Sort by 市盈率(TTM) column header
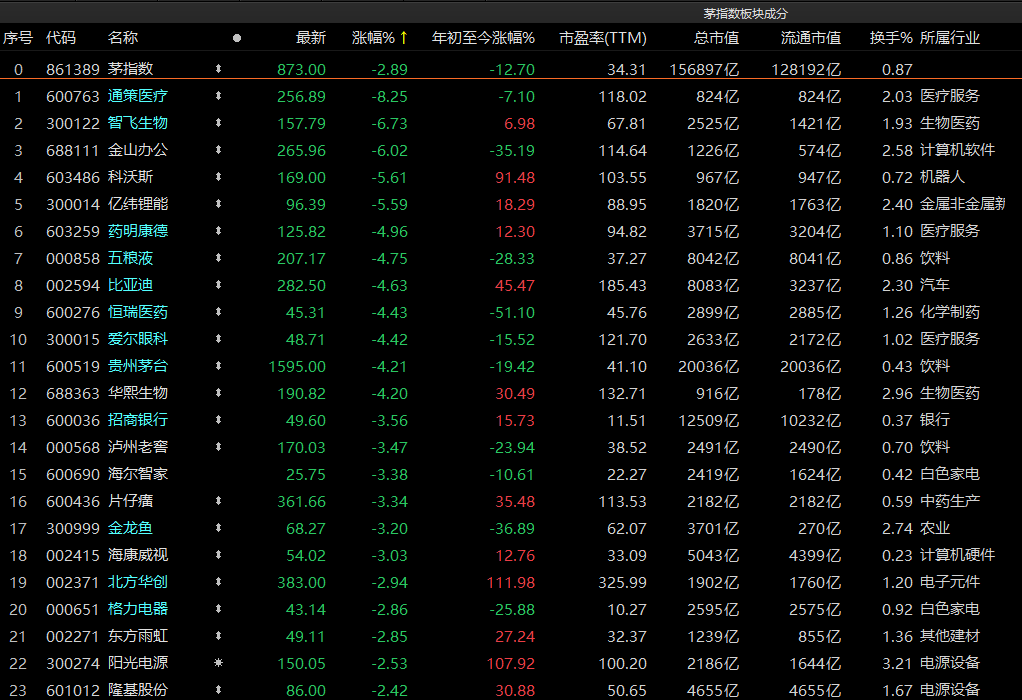 coord(603,38)
